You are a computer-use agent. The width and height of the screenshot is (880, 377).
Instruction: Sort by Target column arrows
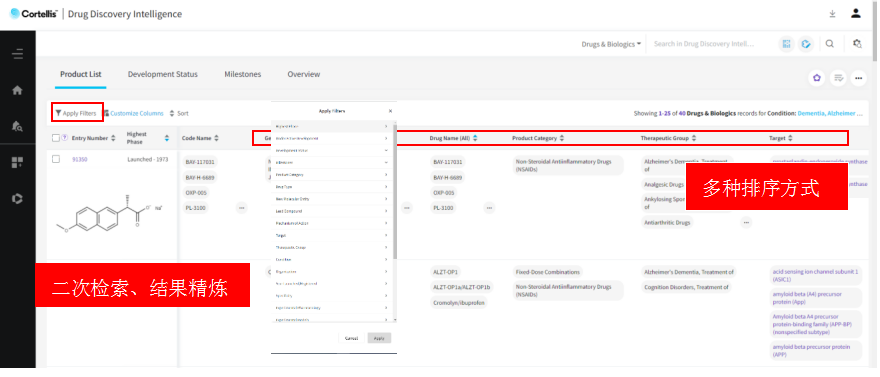tap(790, 138)
